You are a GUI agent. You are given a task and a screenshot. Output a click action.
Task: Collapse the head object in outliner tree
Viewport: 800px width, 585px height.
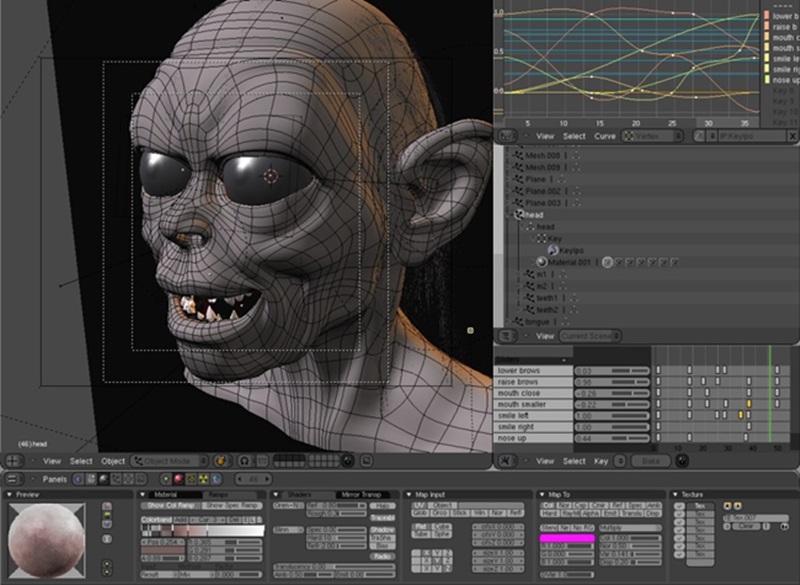pyautogui.click(x=510, y=215)
